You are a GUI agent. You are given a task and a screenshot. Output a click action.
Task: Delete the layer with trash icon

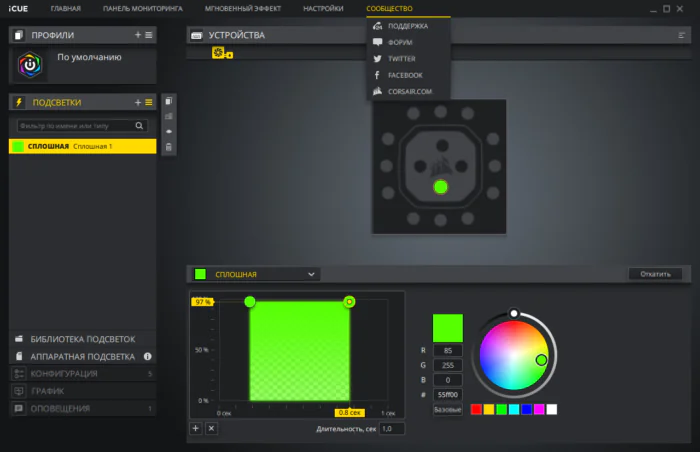pos(169,147)
